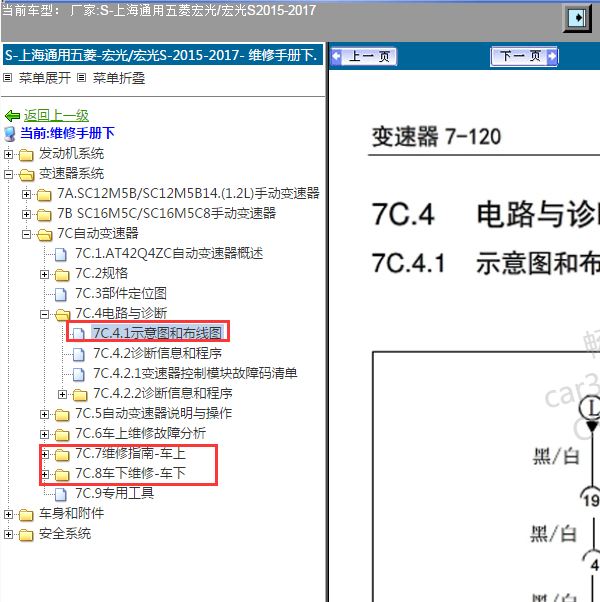Click the 7C.6 folder icon
The height and width of the screenshot is (602, 600).
62,435
